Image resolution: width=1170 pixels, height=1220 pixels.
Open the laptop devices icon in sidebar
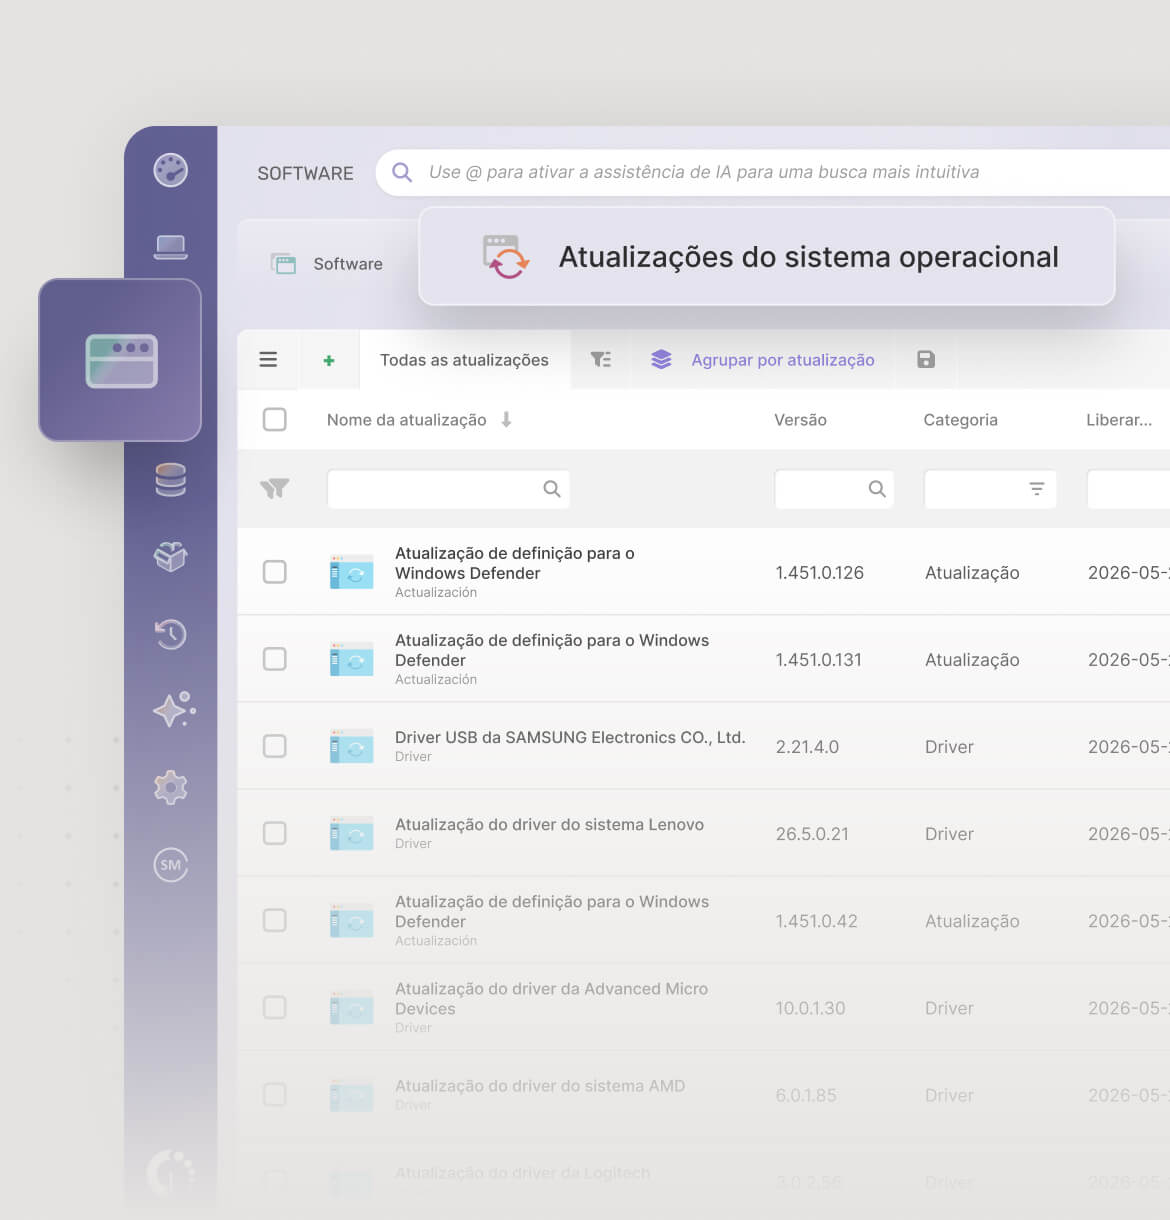point(171,247)
